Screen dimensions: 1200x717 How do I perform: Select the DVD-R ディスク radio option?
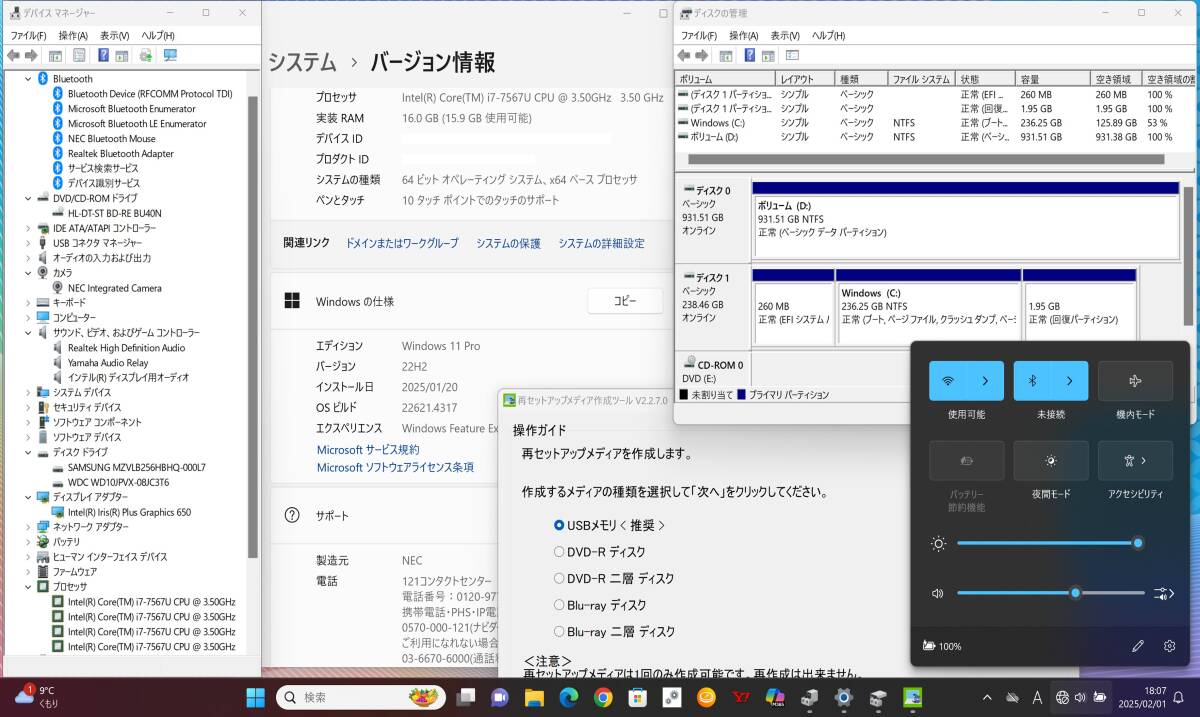point(559,551)
